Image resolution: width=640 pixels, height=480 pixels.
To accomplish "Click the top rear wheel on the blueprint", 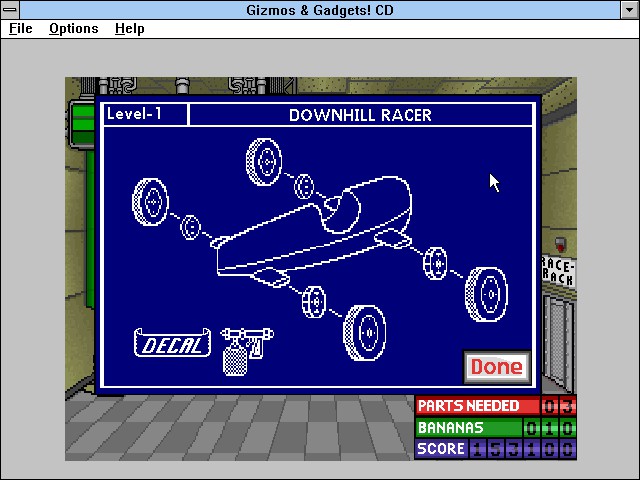I will (264, 162).
